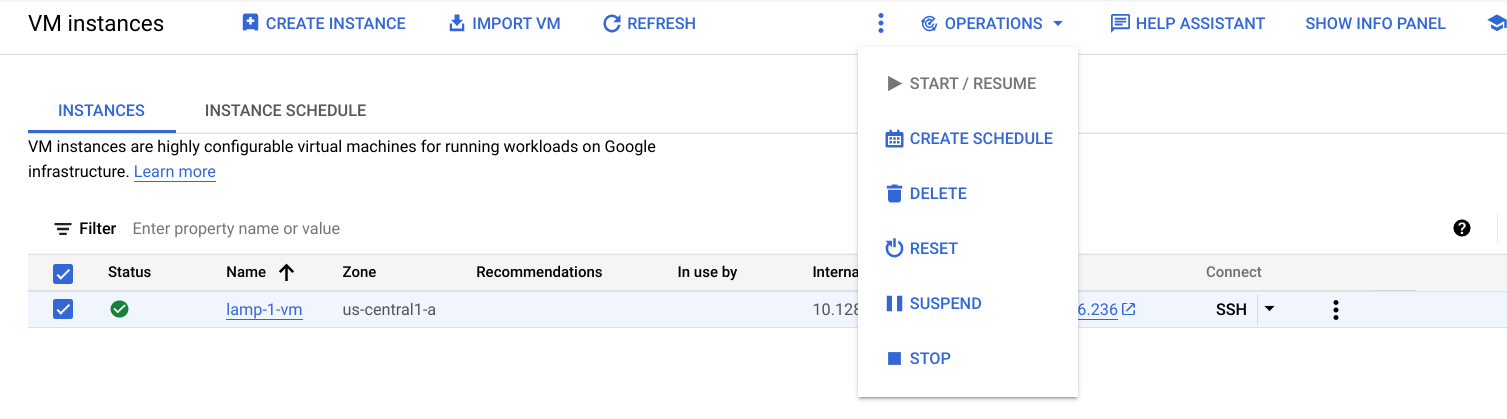
Task: Click the graduation cap learn icon
Action: pos(1497,23)
